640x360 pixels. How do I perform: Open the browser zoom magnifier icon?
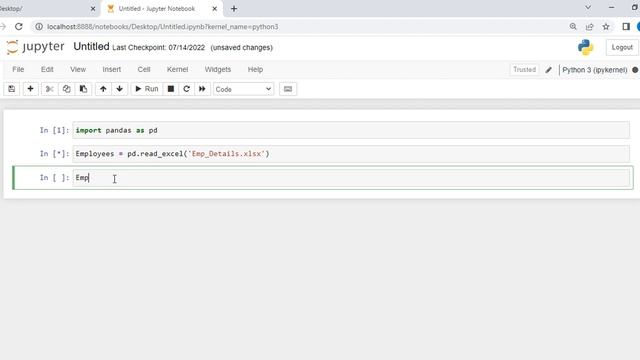coord(573,27)
